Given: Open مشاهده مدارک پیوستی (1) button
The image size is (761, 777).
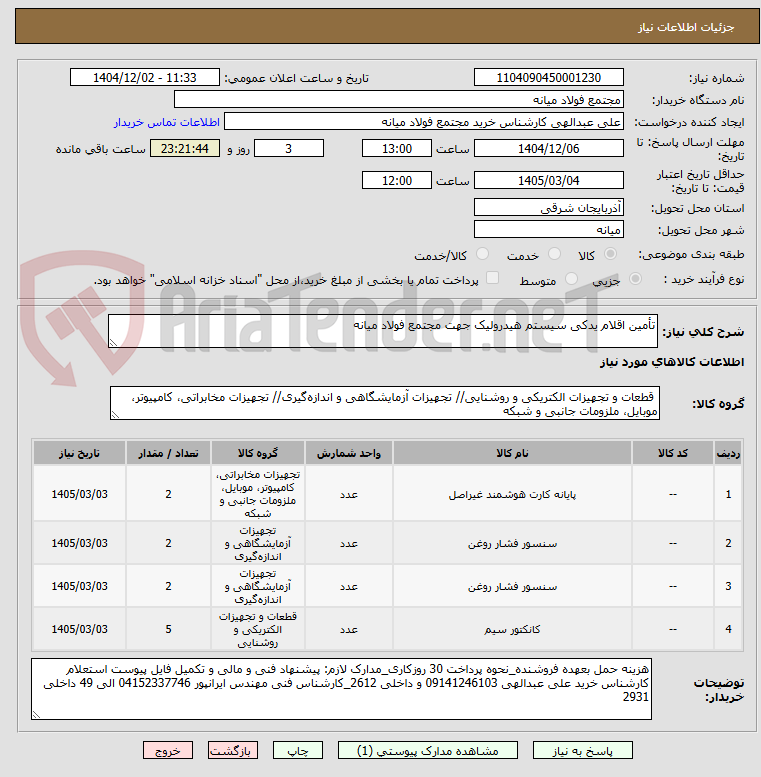Looking at the screenshot, I should (428, 750).
